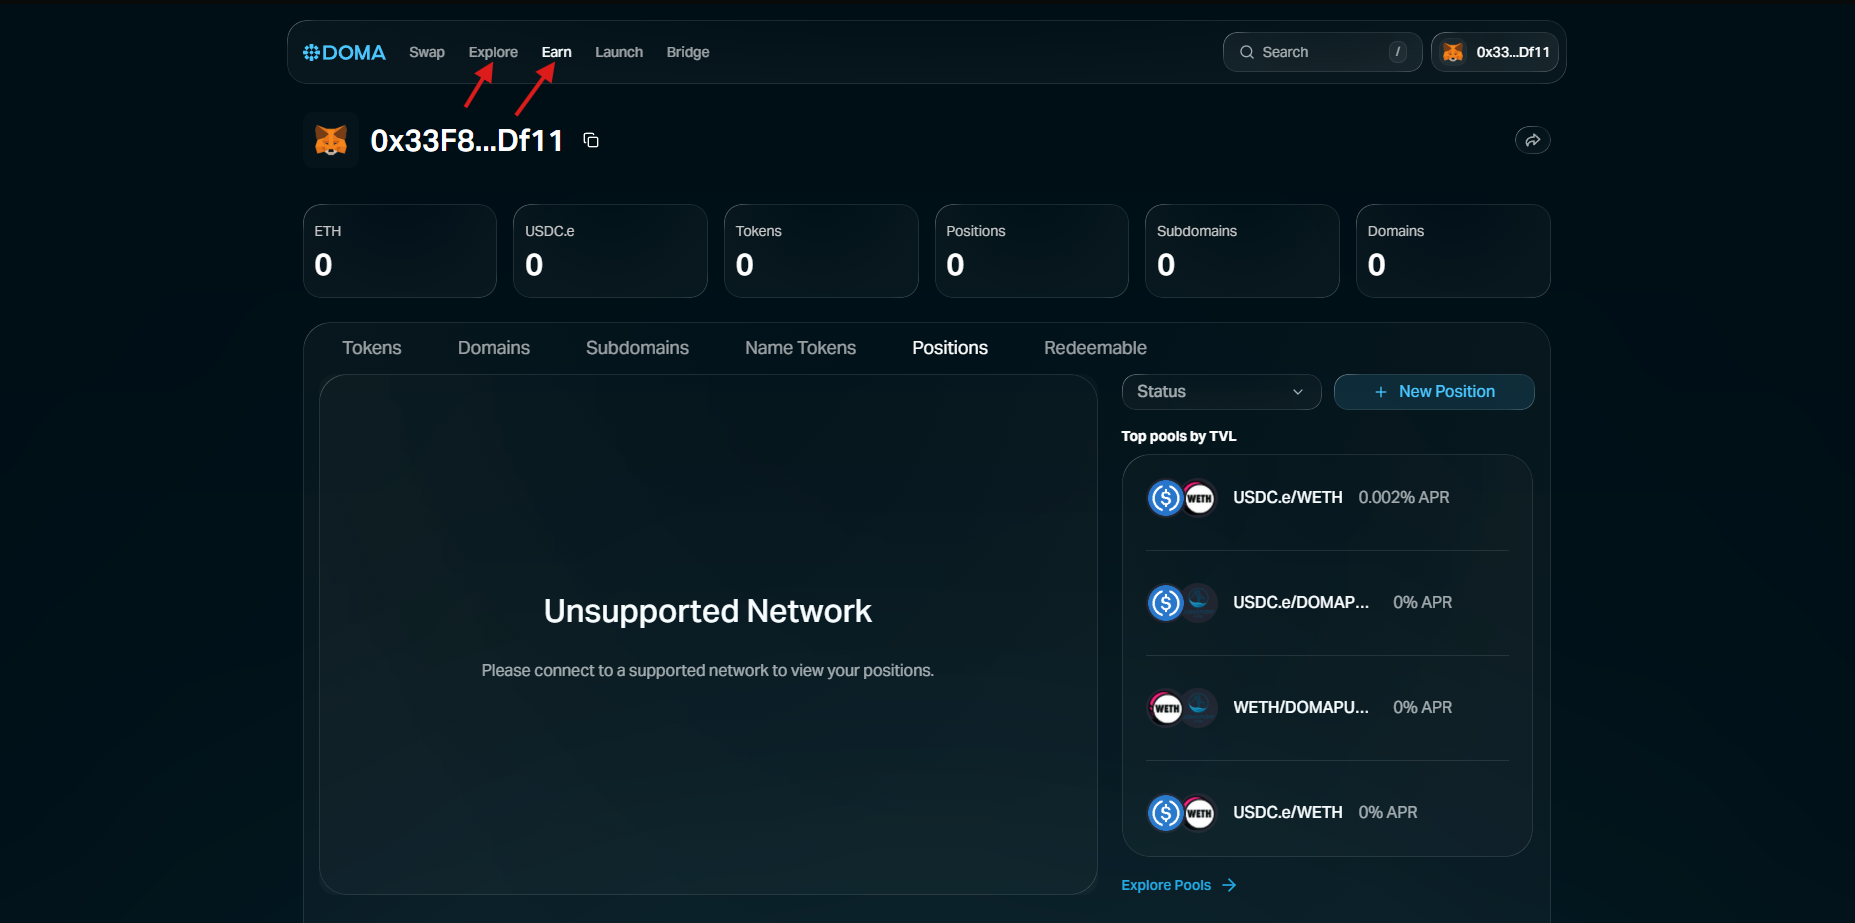This screenshot has width=1855, height=923.
Task: Switch to the Redeemable tab
Action: click(1095, 348)
